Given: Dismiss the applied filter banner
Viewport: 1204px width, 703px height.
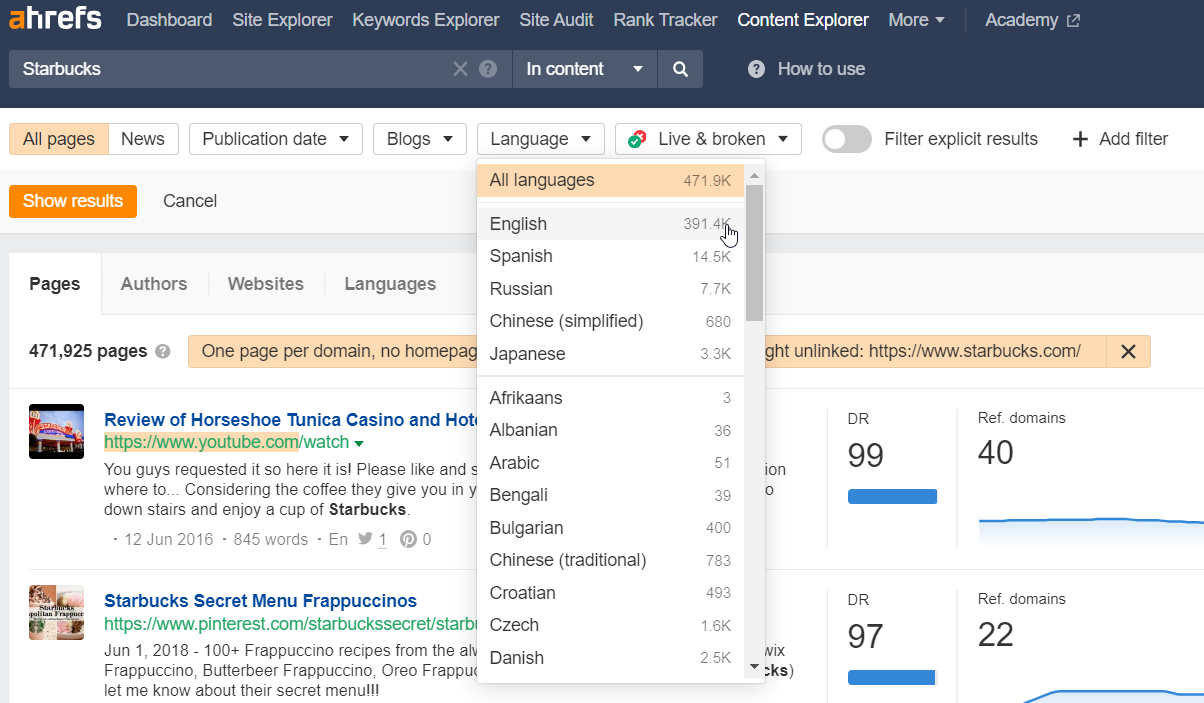Looking at the screenshot, I should tap(1128, 351).
